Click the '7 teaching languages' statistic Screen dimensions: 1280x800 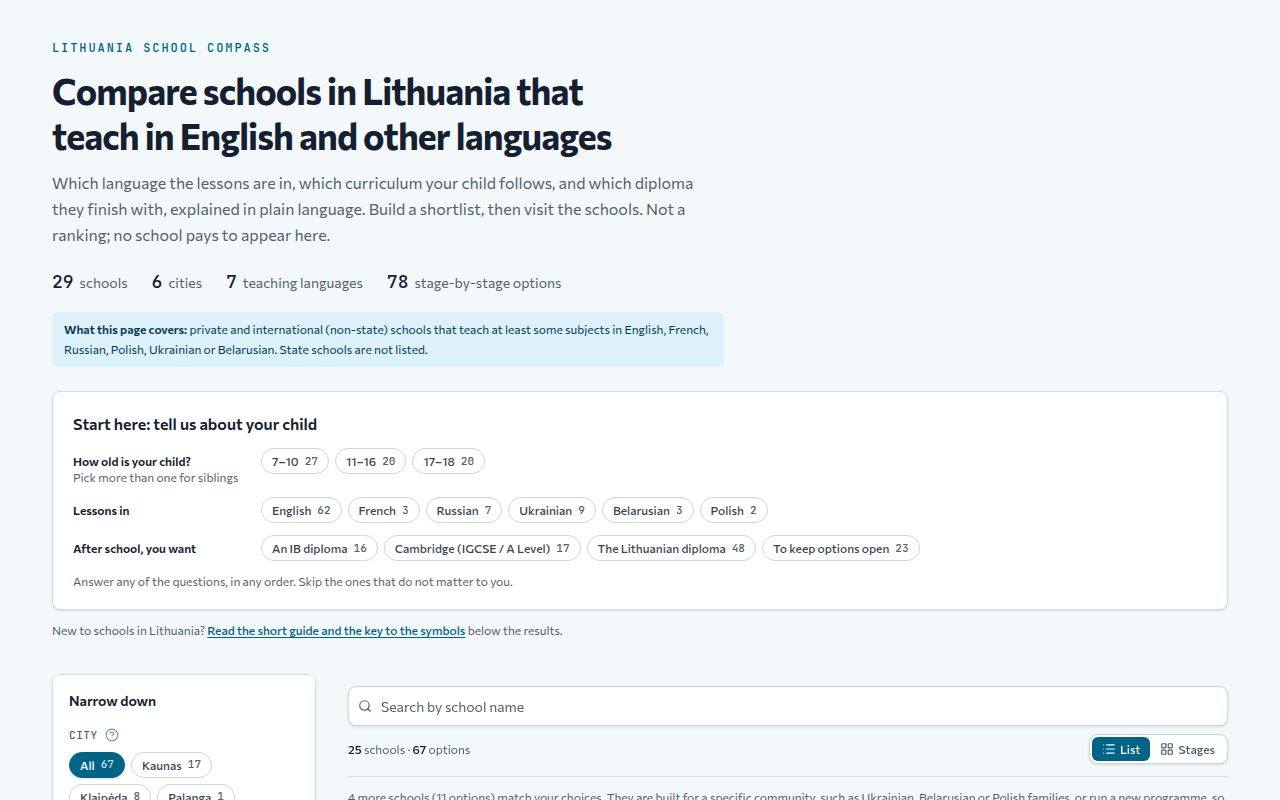pos(294,282)
